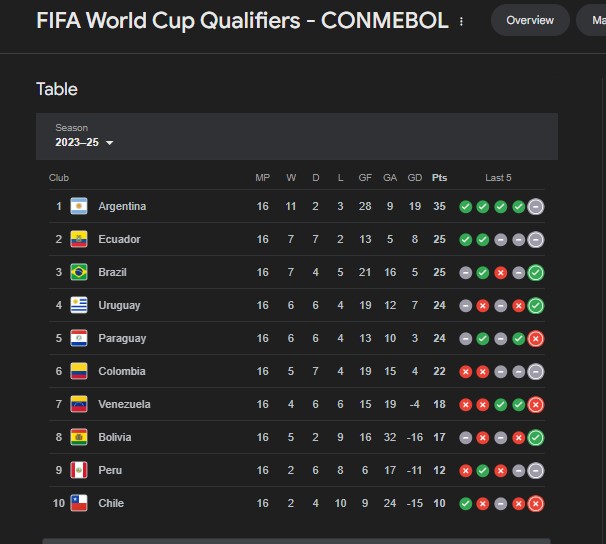The image size is (606, 544).
Task: Click Paraguay's most recent loss result icon
Action: 536,339
